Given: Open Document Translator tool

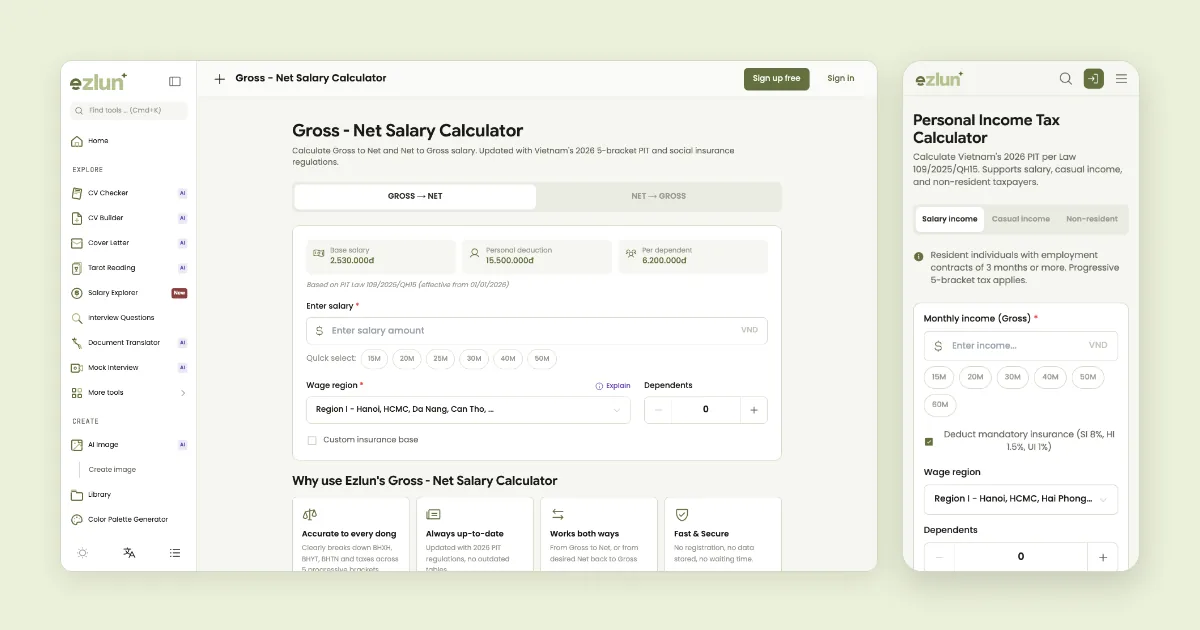Looking at the screenshot, I should (x=129, y=343).
